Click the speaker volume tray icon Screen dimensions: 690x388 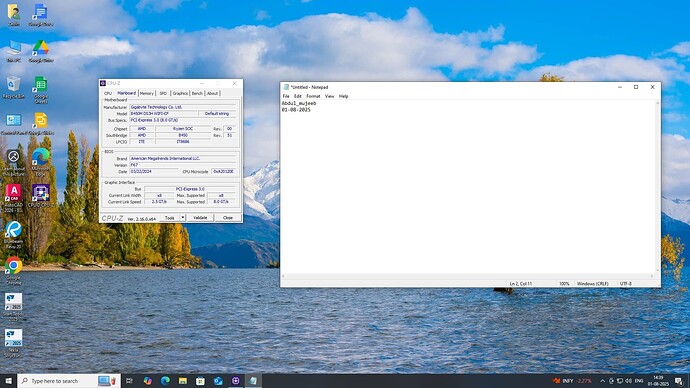pos(628,381)
